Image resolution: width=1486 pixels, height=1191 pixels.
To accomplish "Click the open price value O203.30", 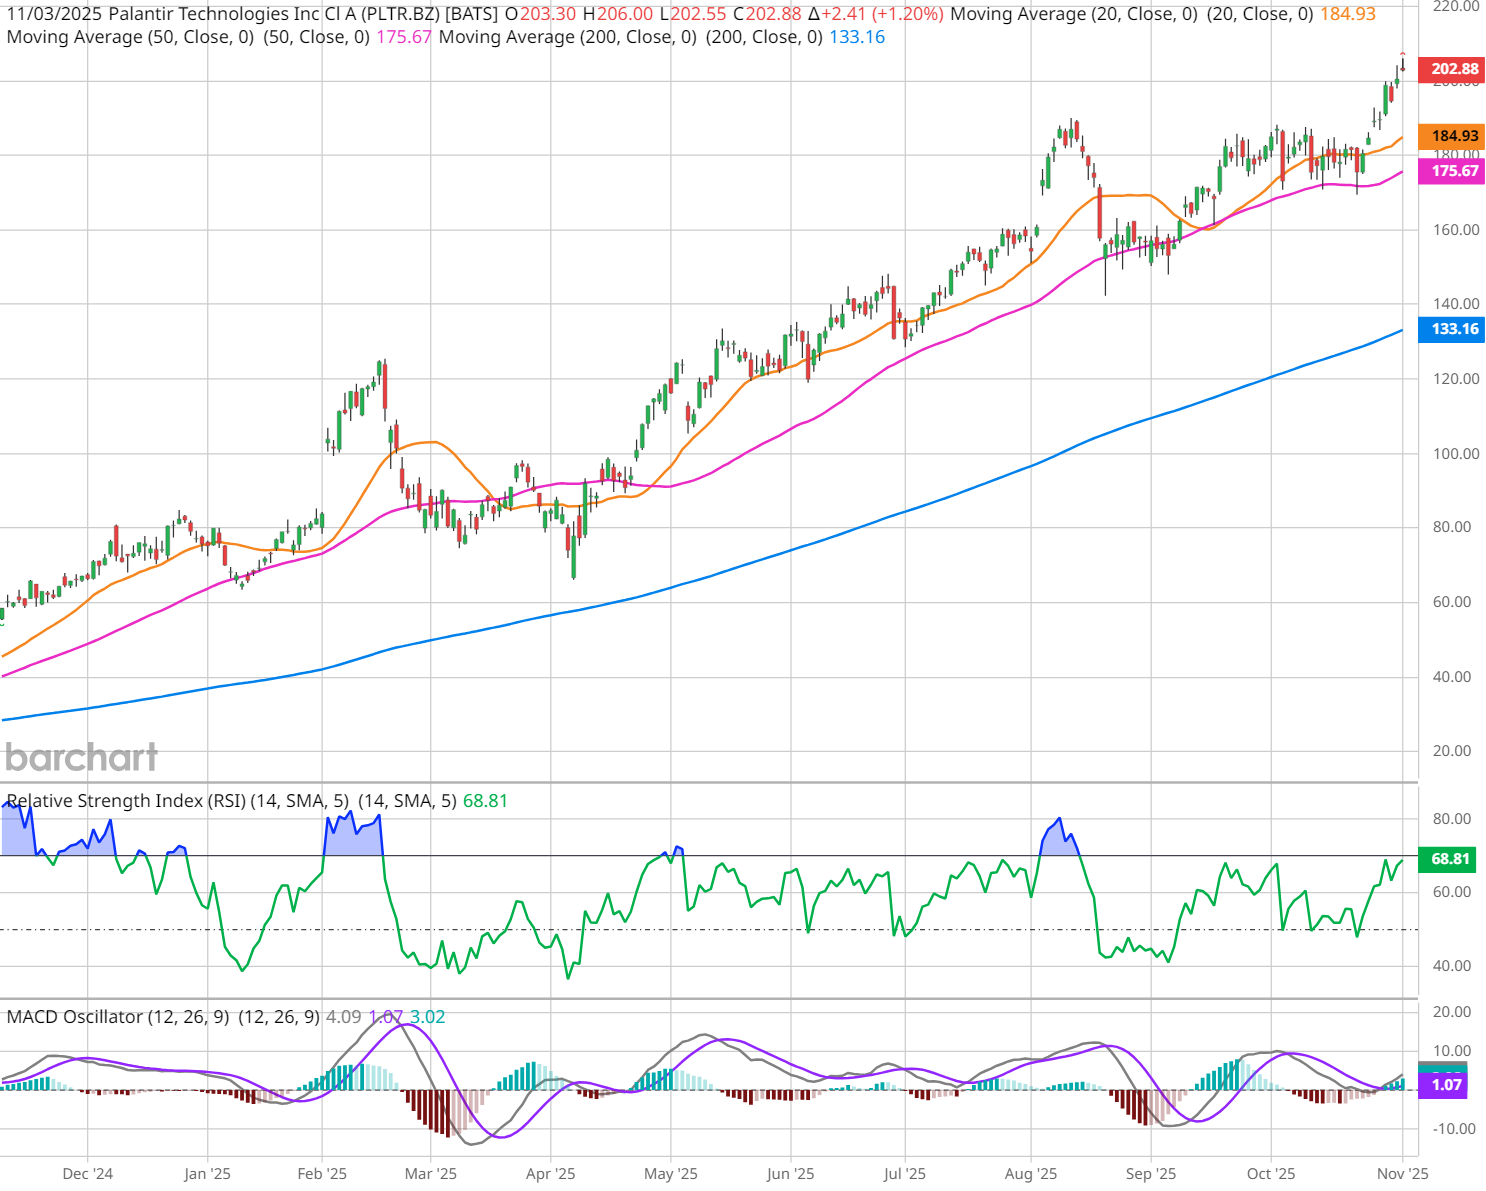I will tap(540, 14).
